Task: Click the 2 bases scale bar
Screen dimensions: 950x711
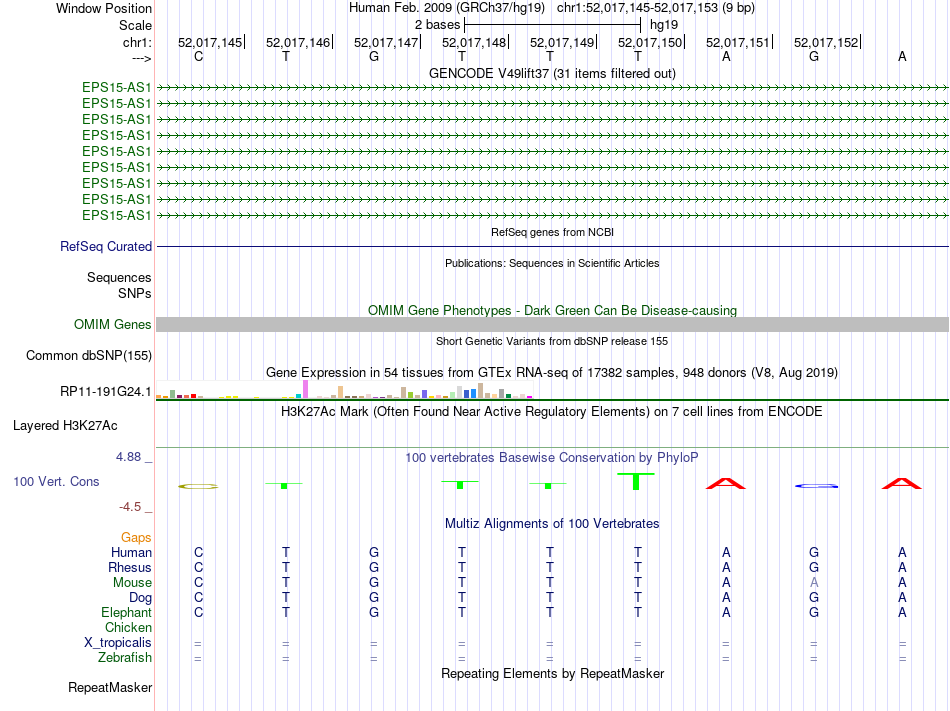Action: [552, 25]
